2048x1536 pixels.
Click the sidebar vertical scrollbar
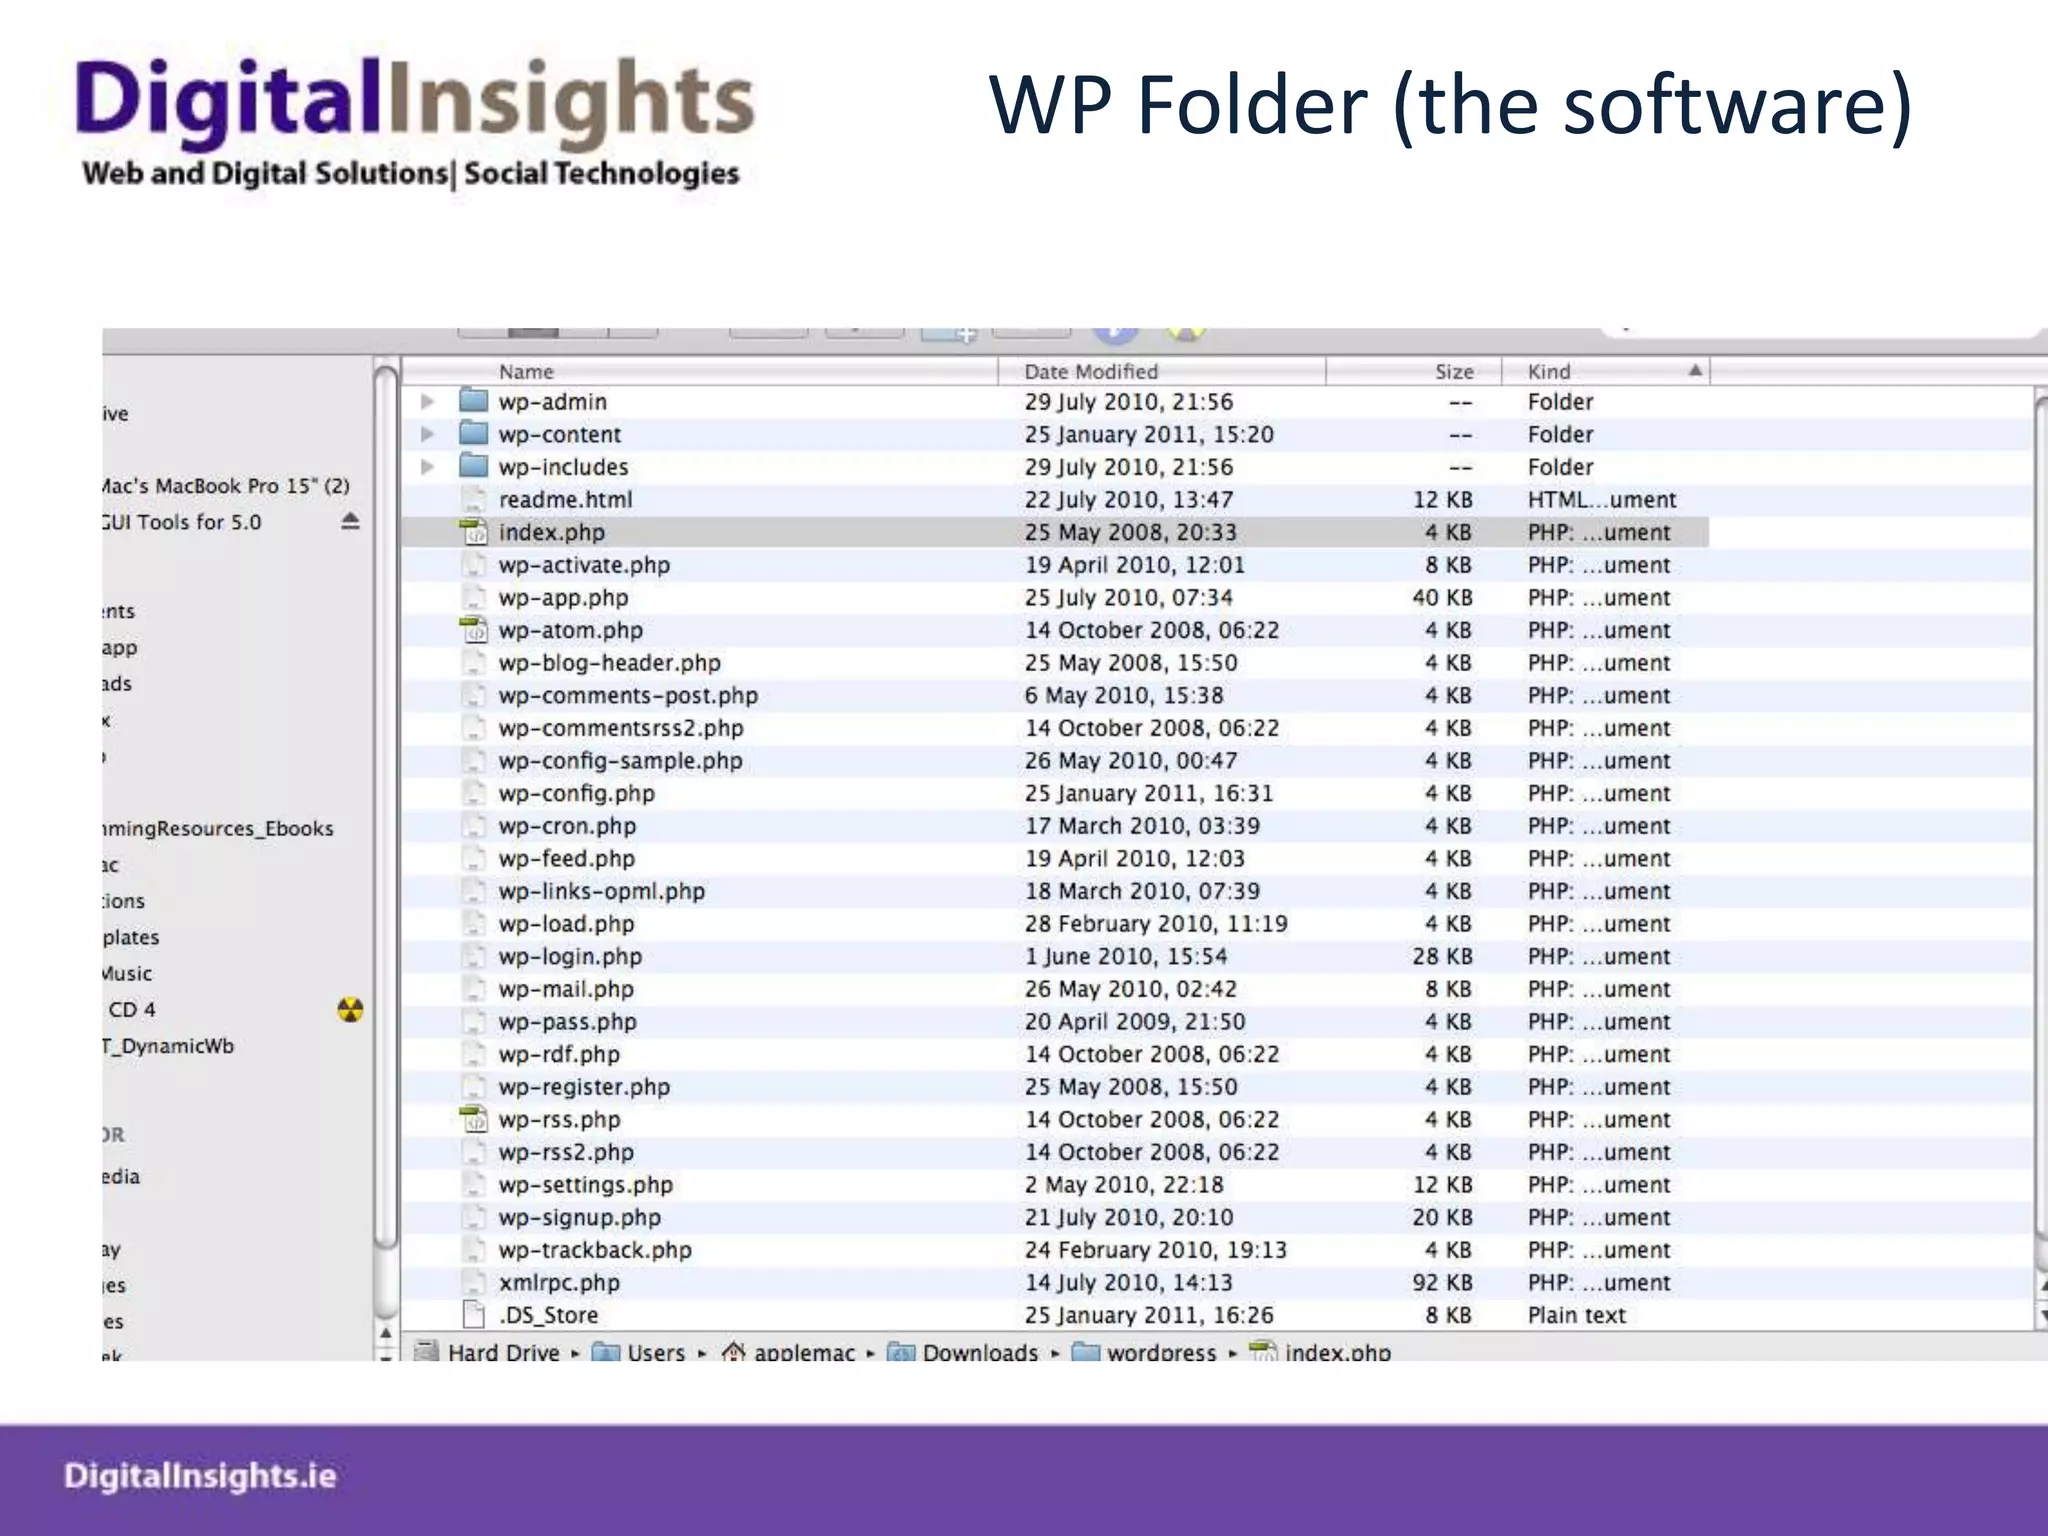386,800
